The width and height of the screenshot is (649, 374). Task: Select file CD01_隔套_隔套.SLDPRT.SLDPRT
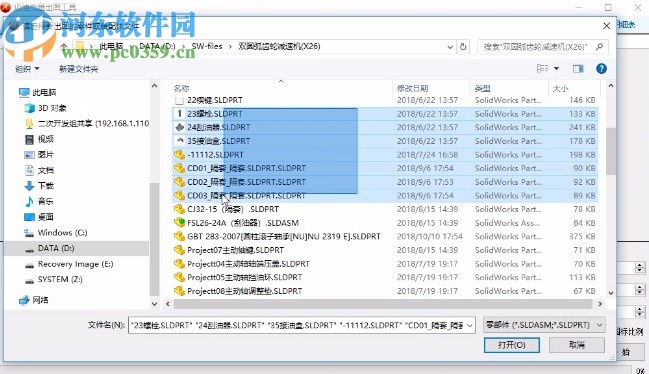point(384,168)
